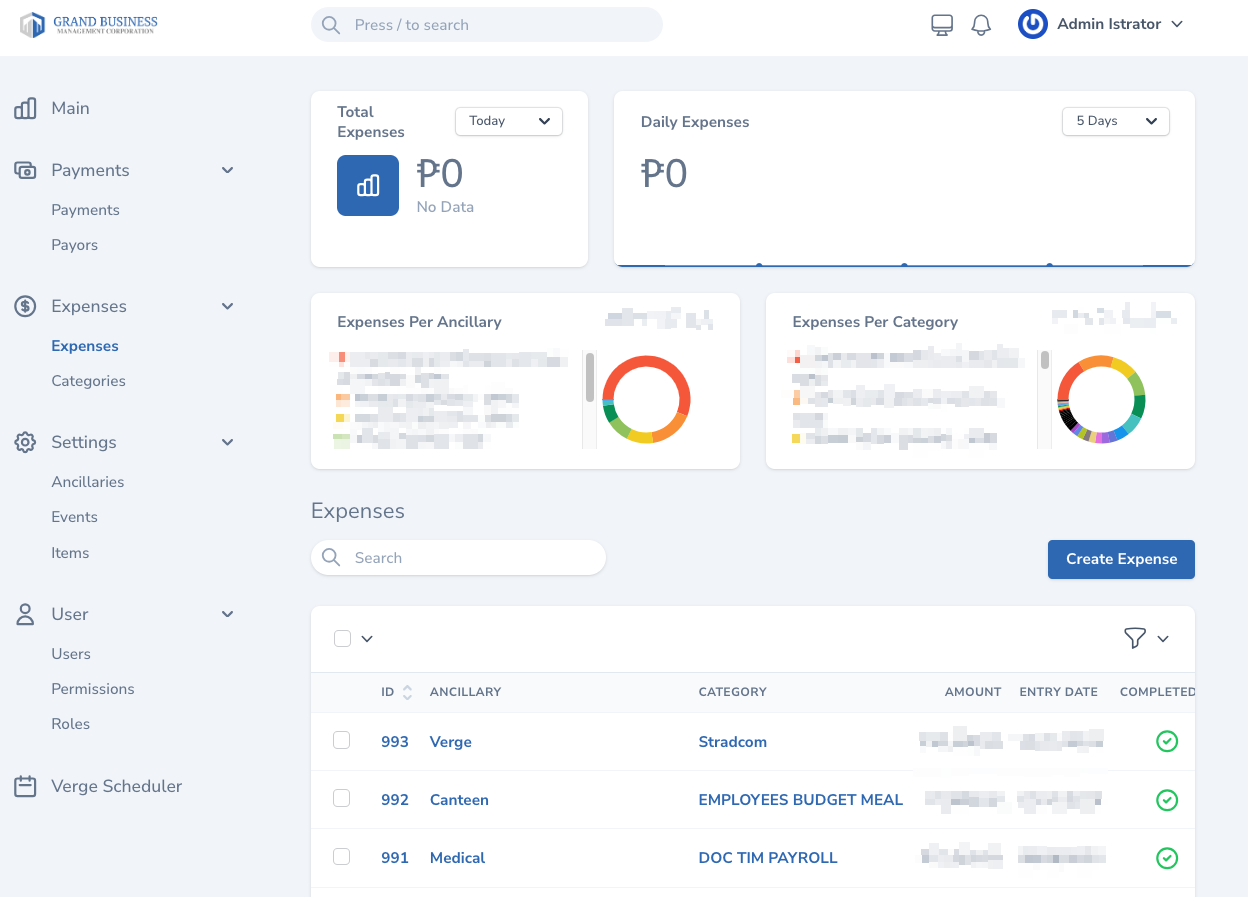This screenshot has width=1248, height=897.
Task: Click the monitor display icon in header
Action: tap(942, 25)
